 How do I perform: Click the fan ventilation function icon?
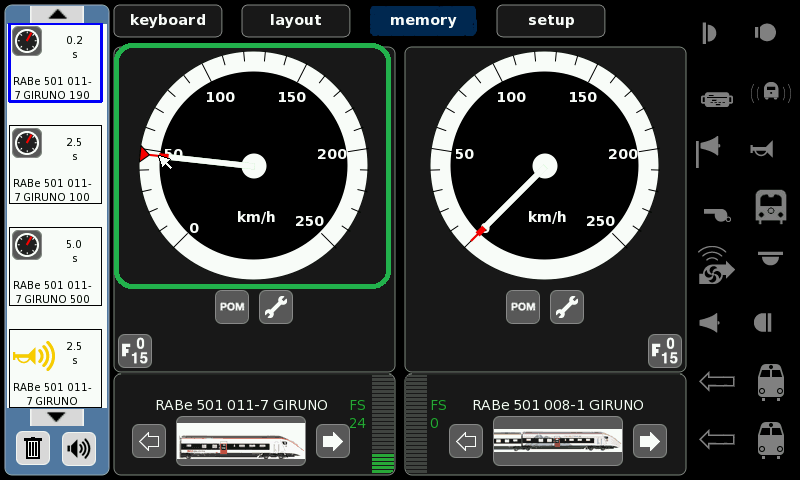click(x=714, y=265)
